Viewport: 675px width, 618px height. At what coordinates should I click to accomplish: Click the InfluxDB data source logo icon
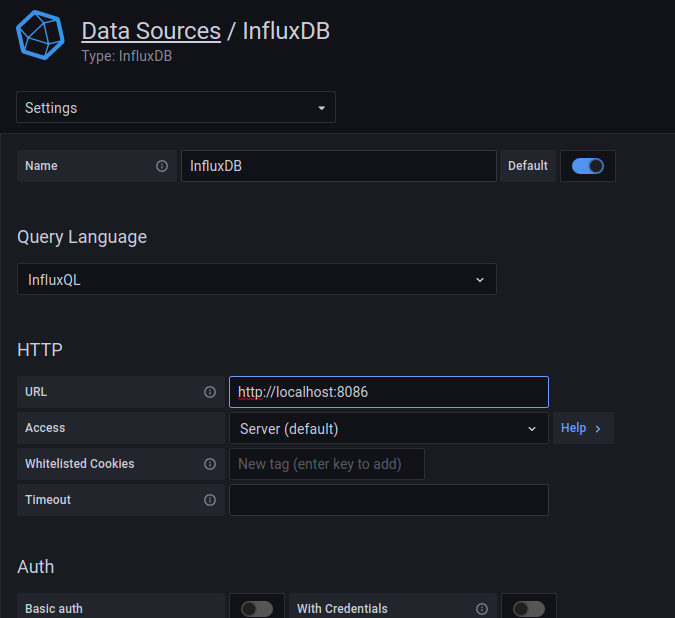pyautogui.click(x=40, y=35)
